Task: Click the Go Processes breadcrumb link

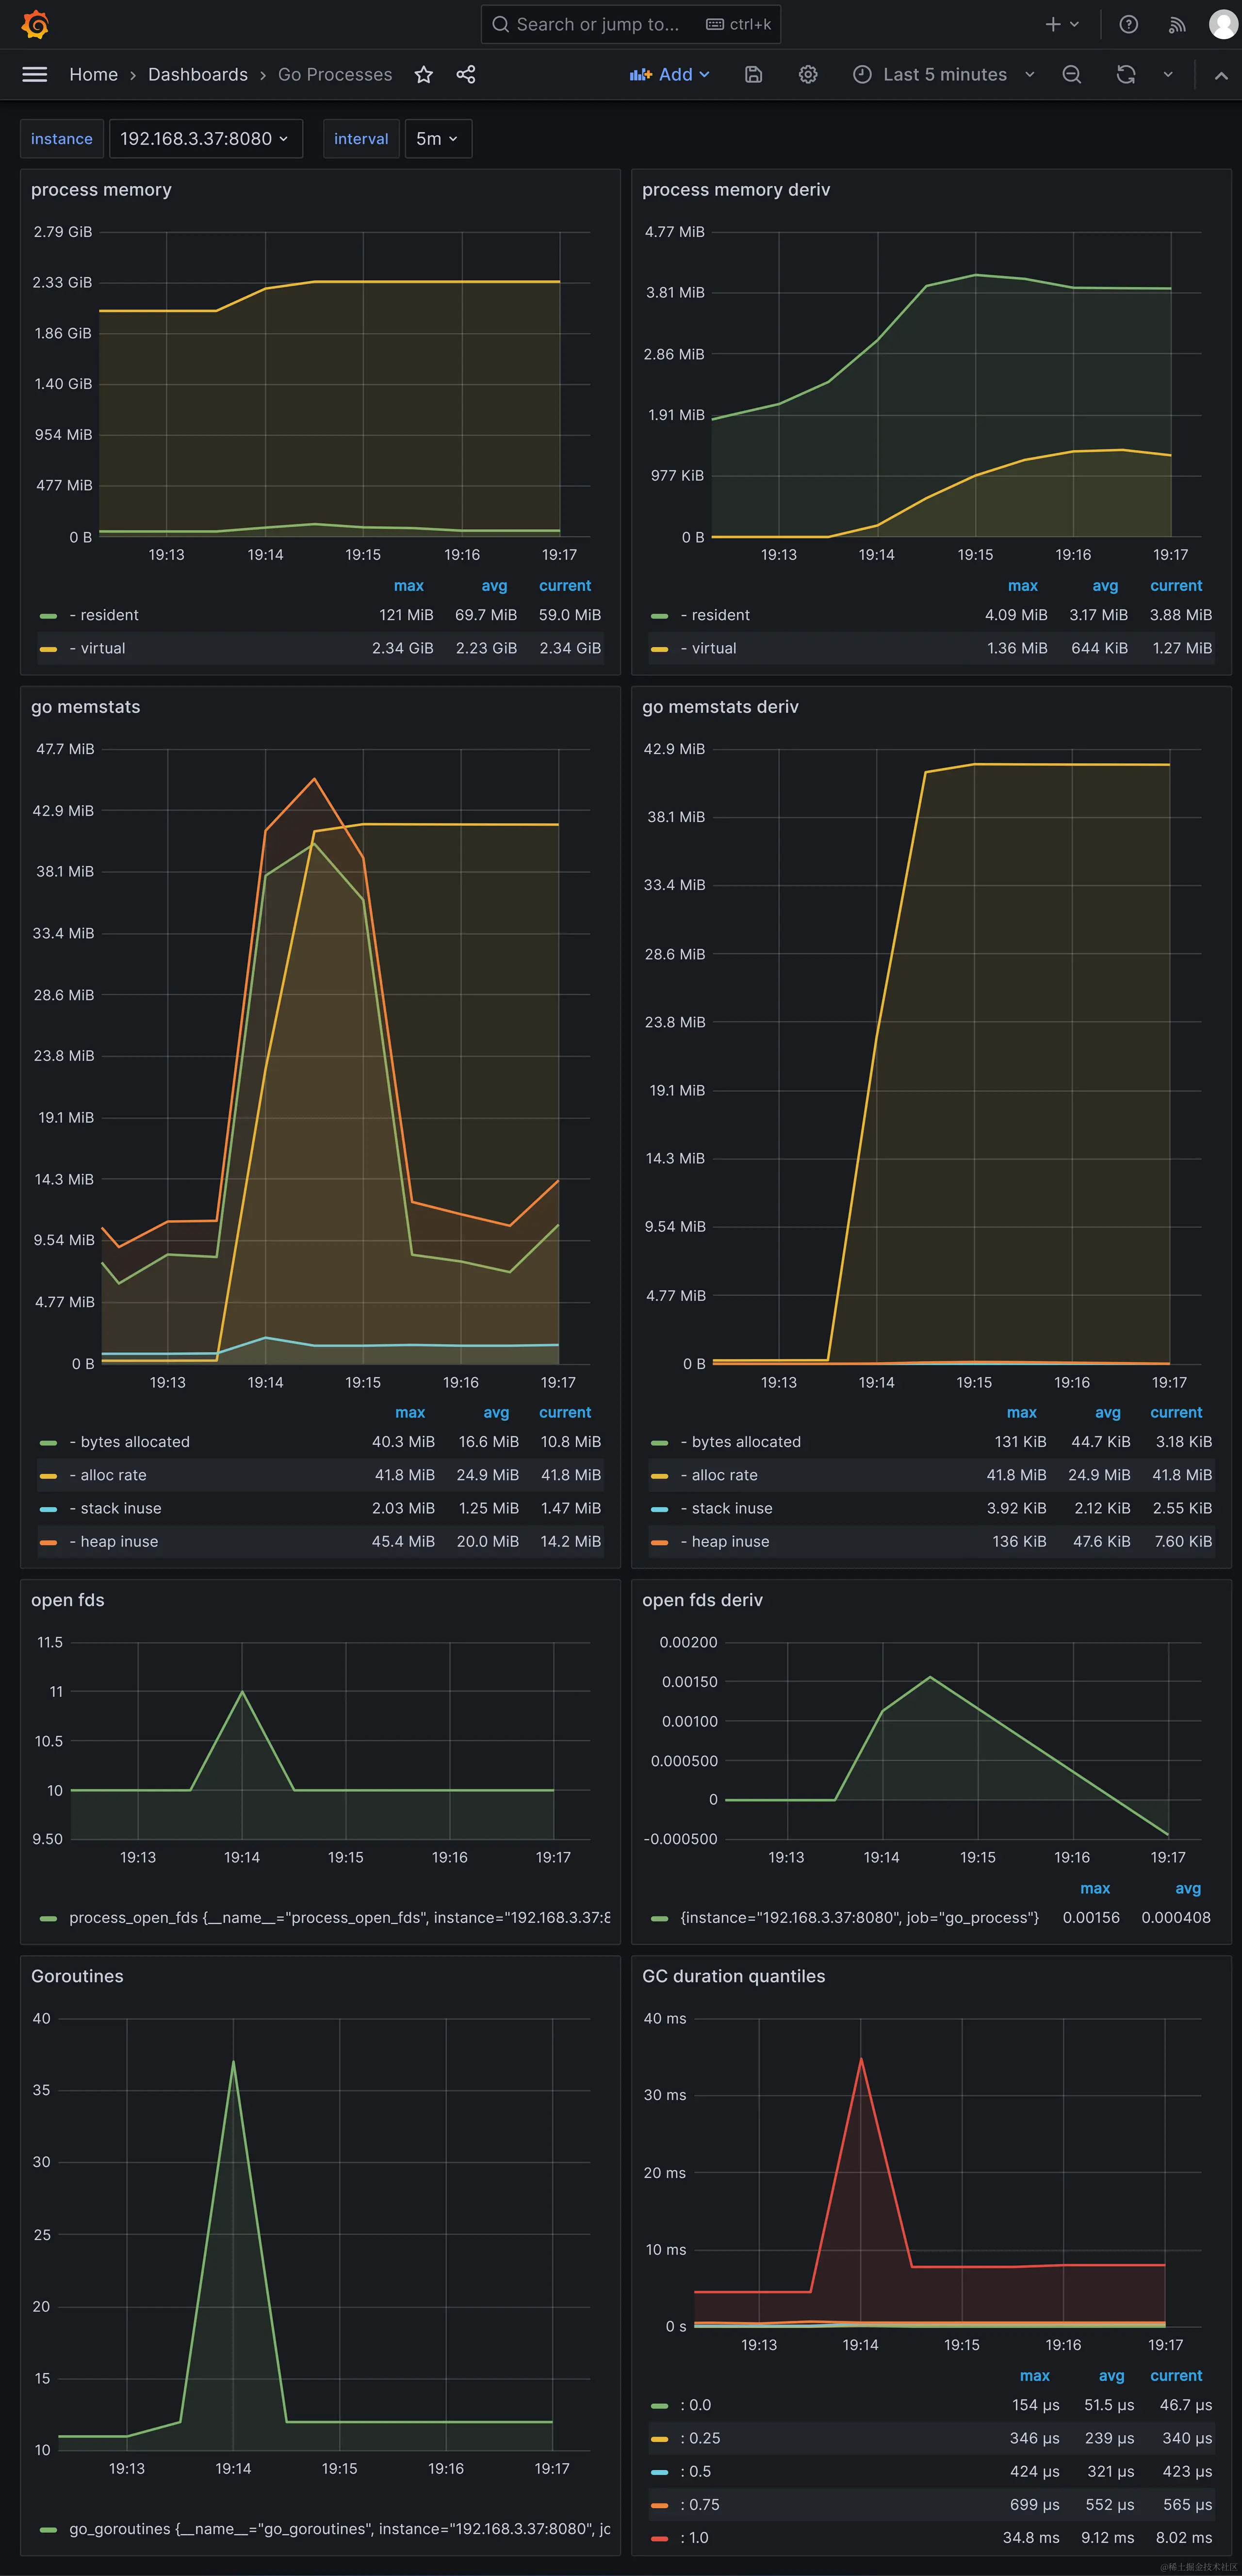Action: [x=334, y=74]
